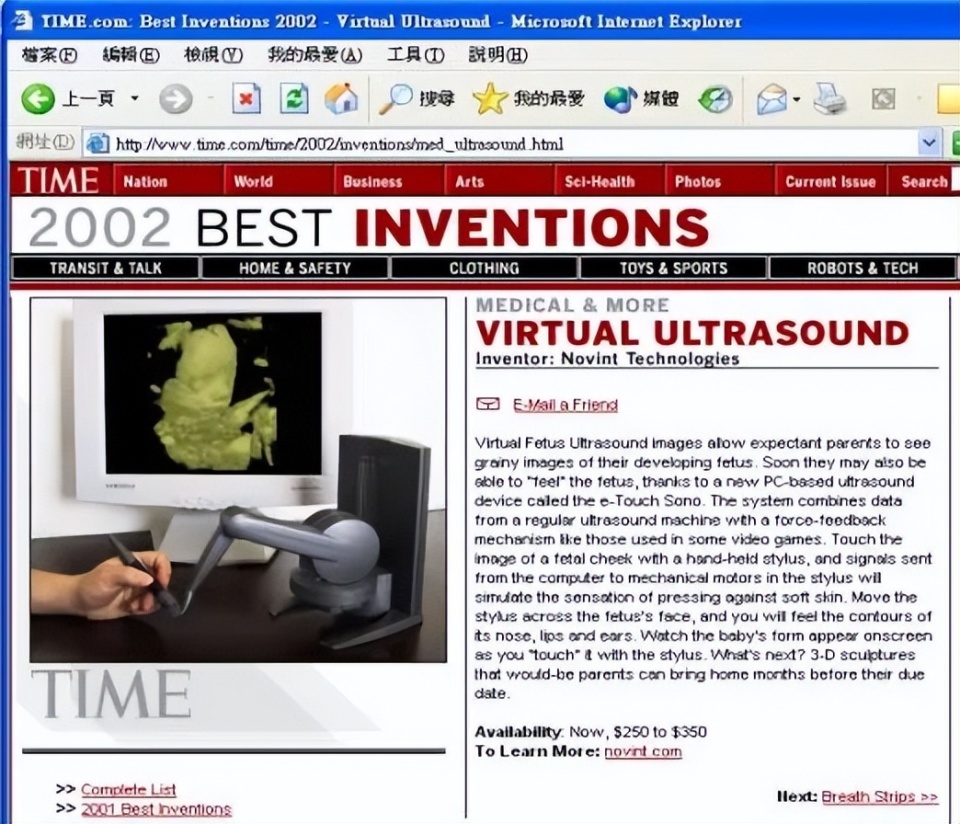Open the Complete List link

pos(128,790)
